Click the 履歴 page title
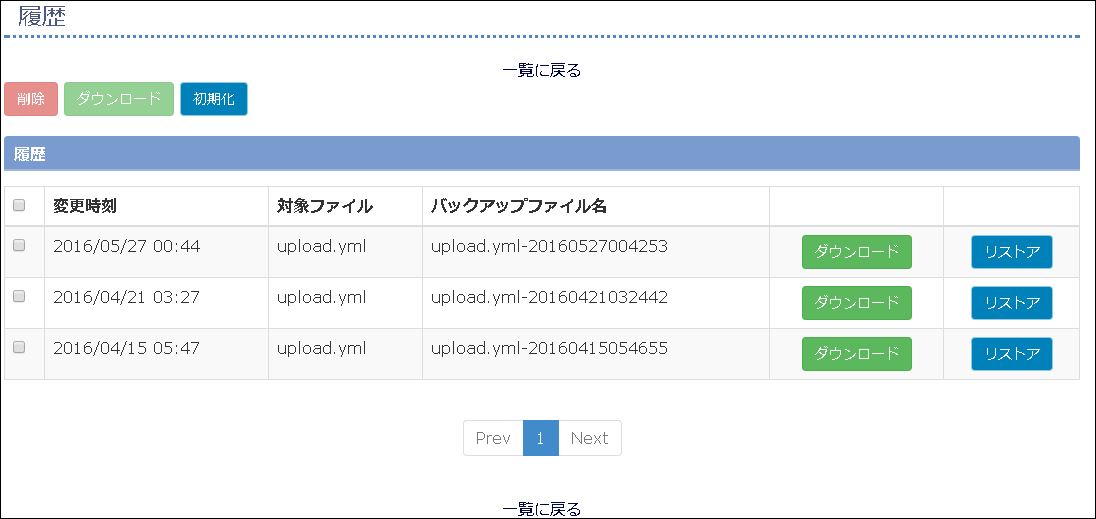 [42, 17]
